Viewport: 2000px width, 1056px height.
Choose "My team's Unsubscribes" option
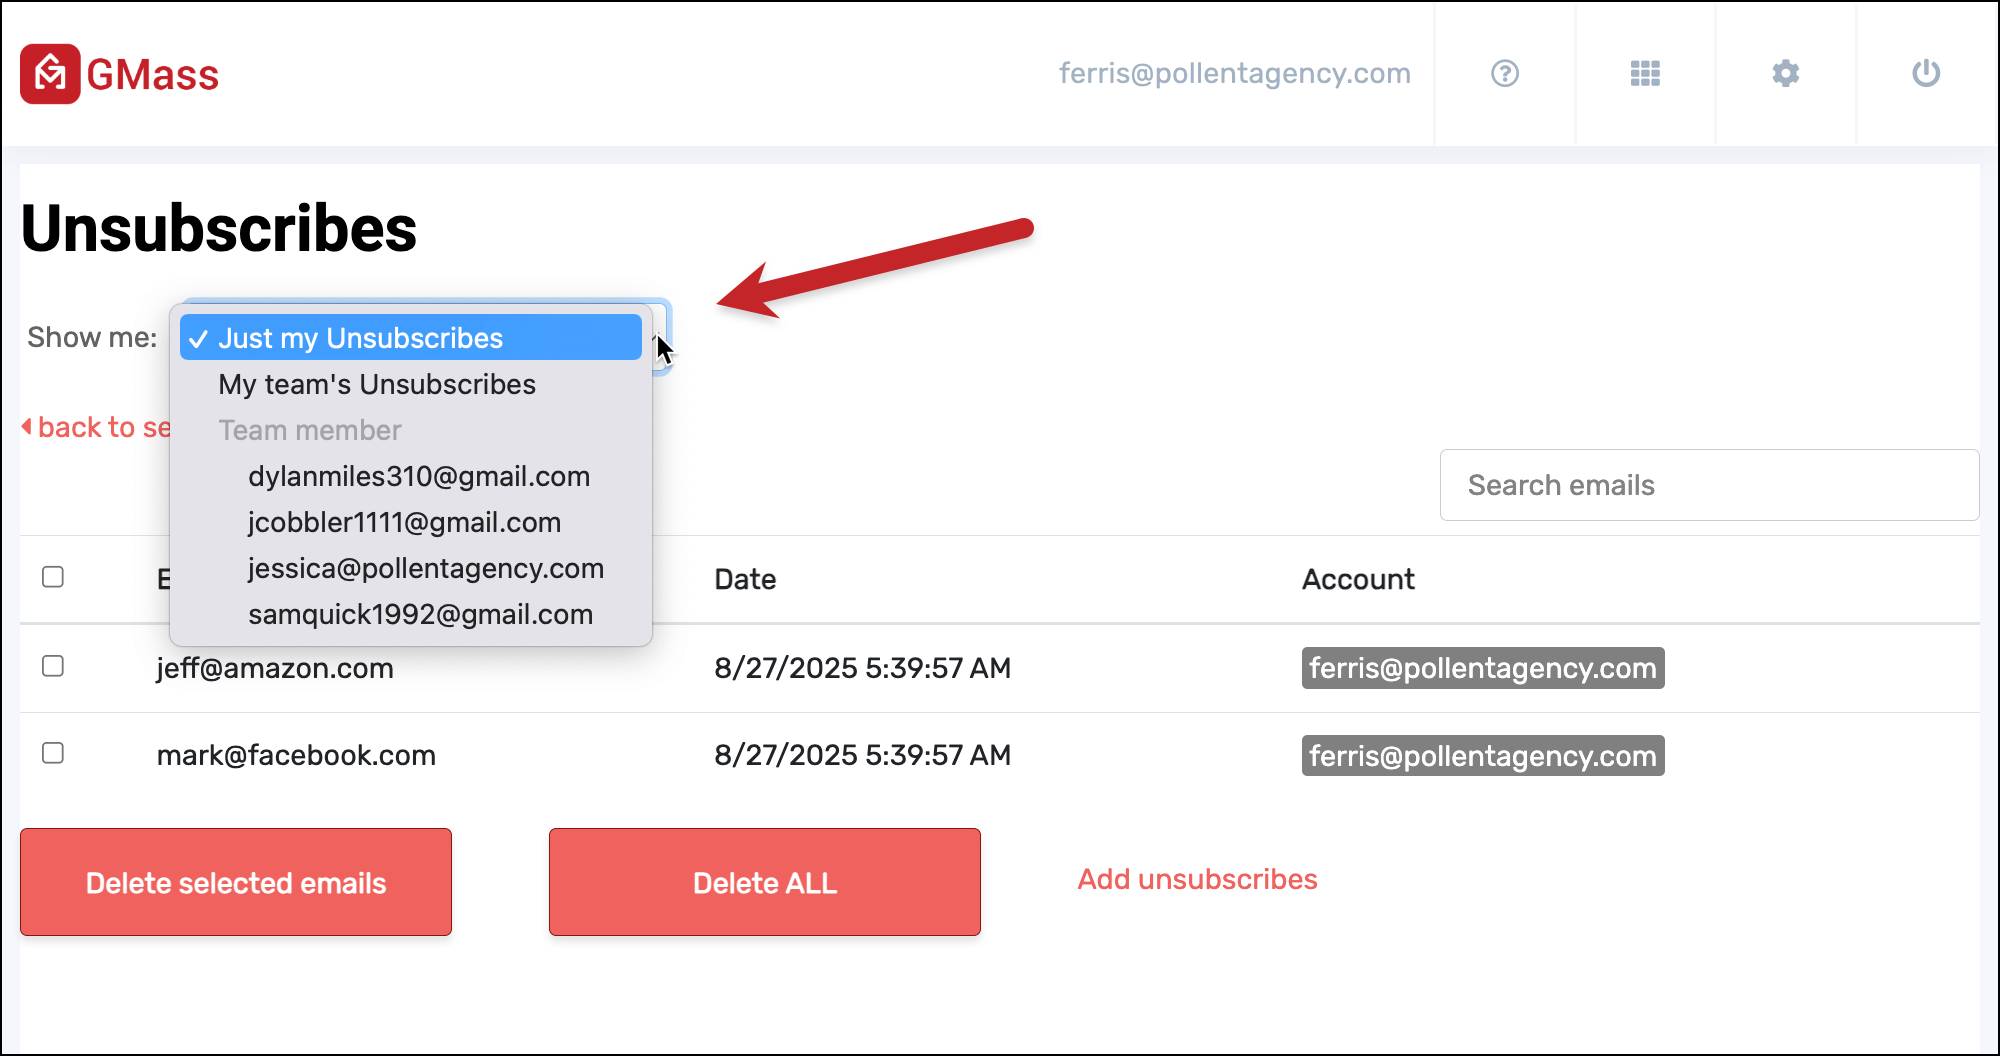click(377, 384)
